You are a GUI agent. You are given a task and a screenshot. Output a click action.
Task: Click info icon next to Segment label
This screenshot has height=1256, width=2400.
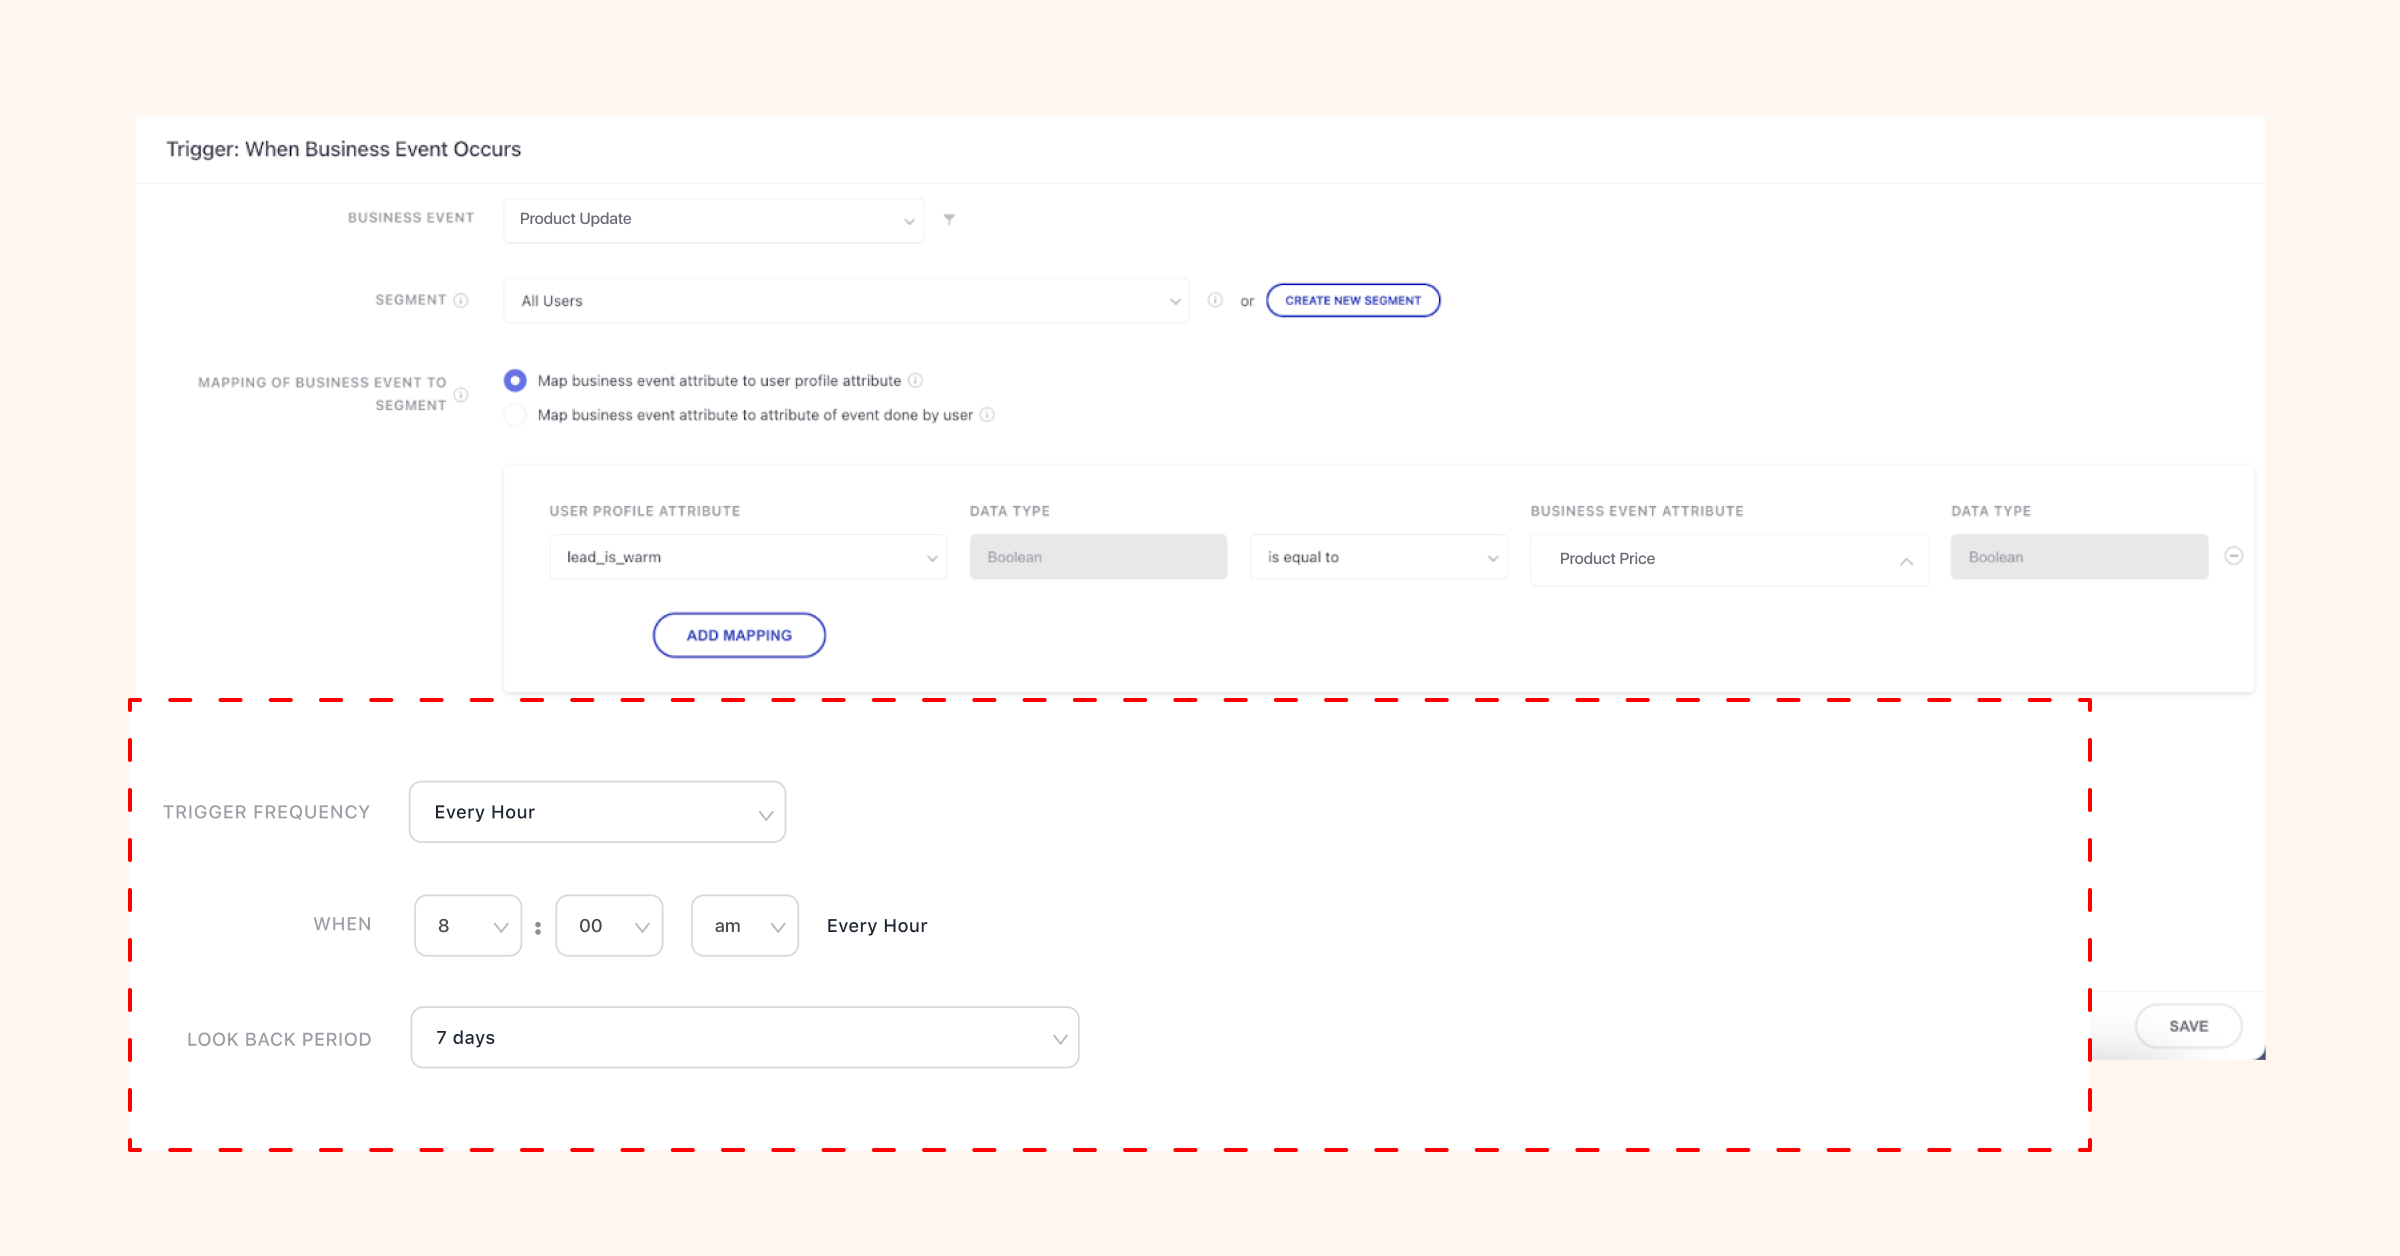[461, 300]
